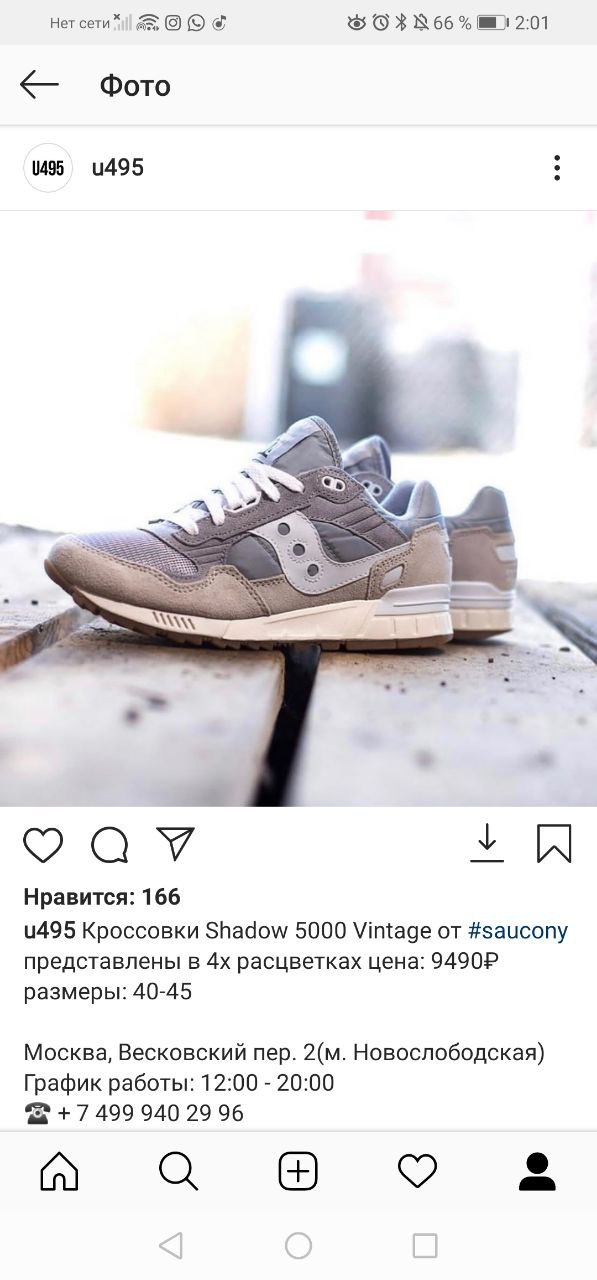Create new post with plus icon
This screenshot has height=1280, width=597.
tap(298, 1171)
